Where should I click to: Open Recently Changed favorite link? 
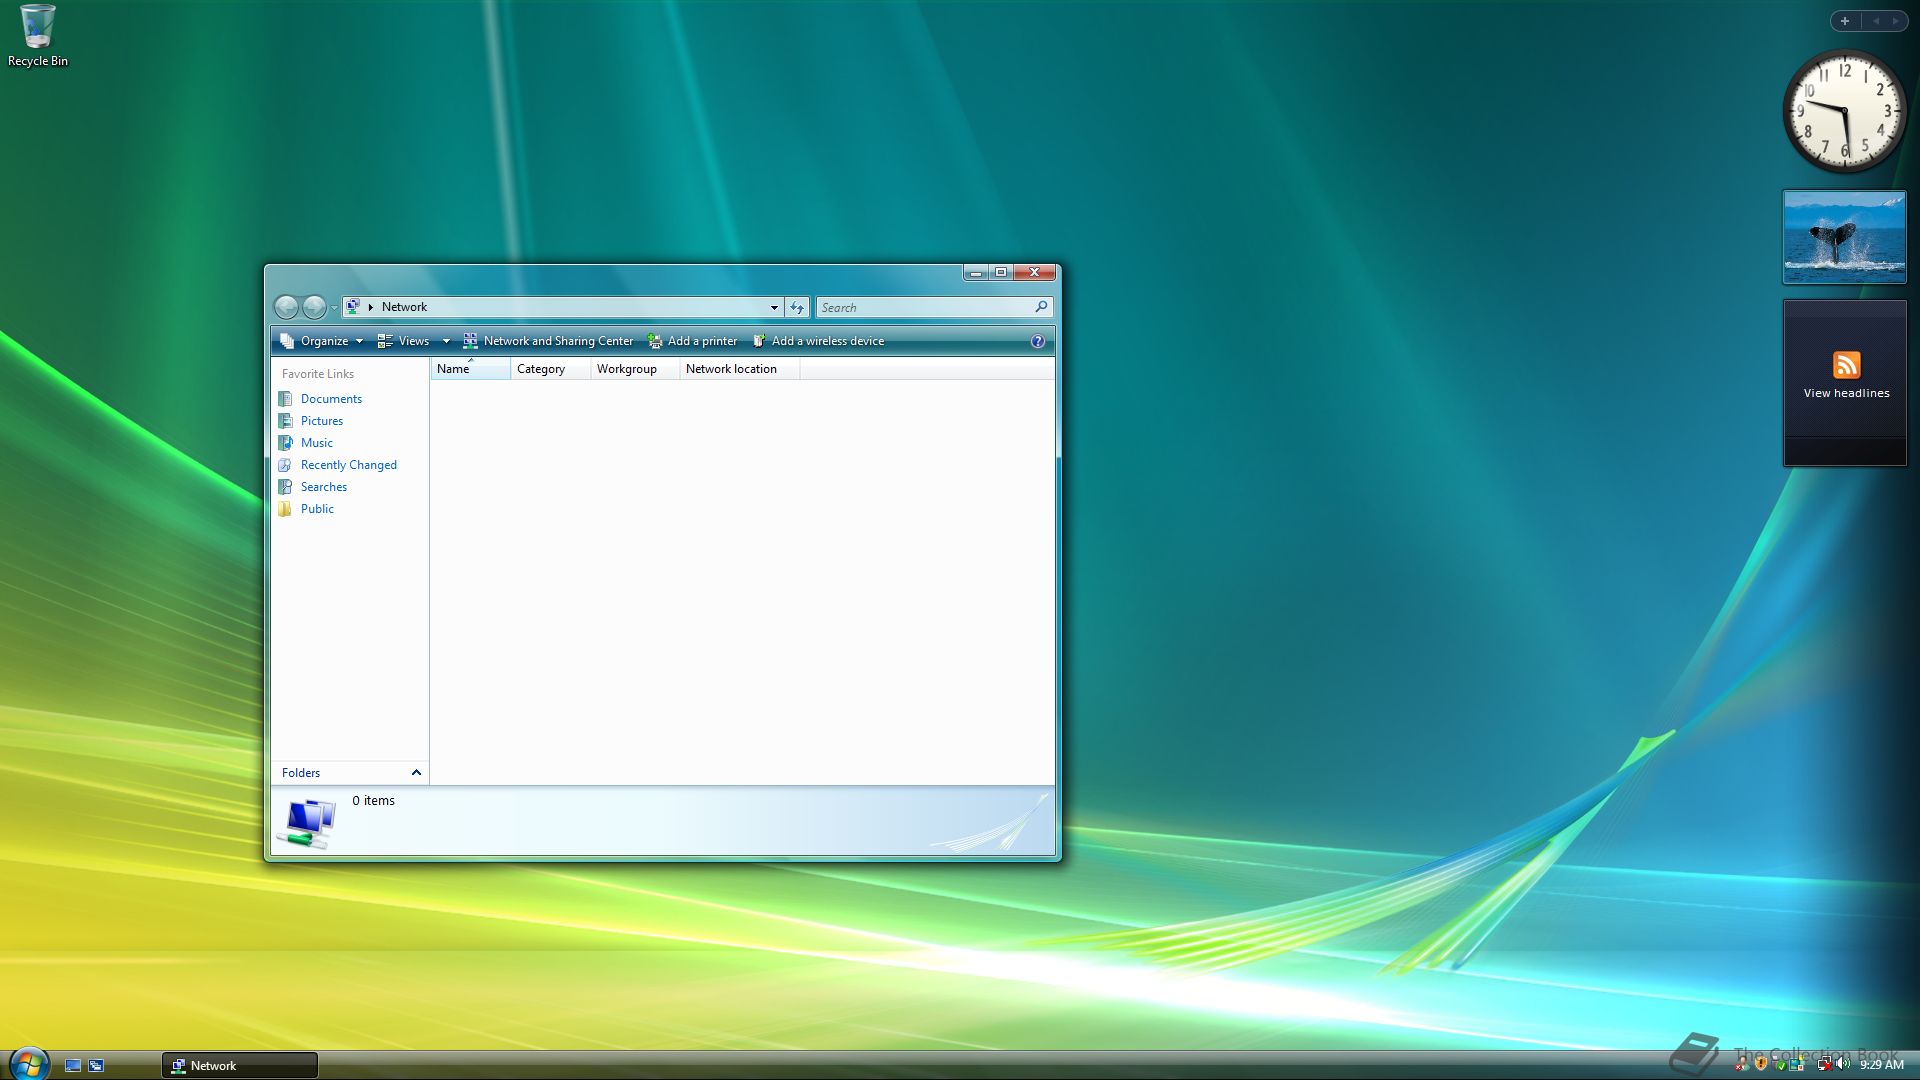pyautogui.click(x=348, y=465)
